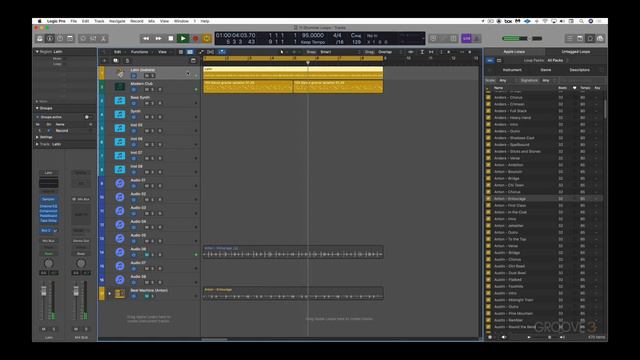Screen dimensions: 640x360
Task: Toggle global Solo S button in track header
Action: click(127, 60)
